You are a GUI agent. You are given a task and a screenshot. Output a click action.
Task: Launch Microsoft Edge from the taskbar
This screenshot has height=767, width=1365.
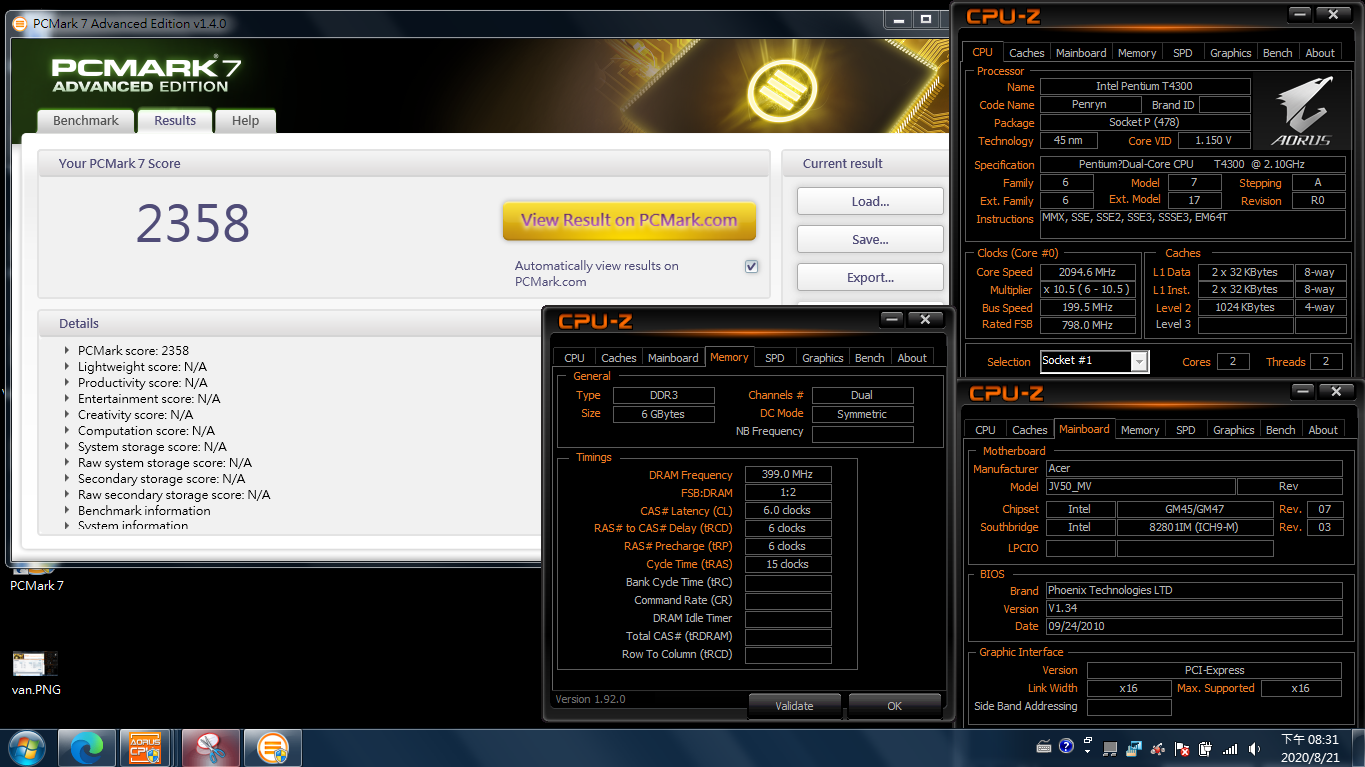[x=87, y=747]
